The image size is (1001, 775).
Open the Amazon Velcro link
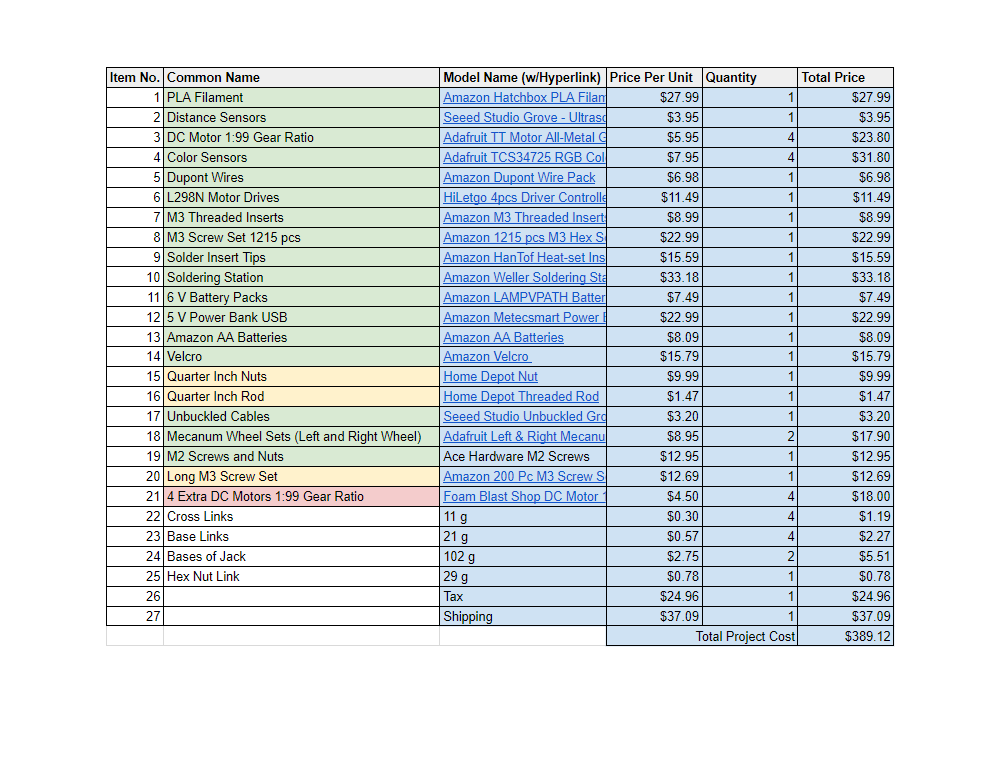[x=487, y=356]
